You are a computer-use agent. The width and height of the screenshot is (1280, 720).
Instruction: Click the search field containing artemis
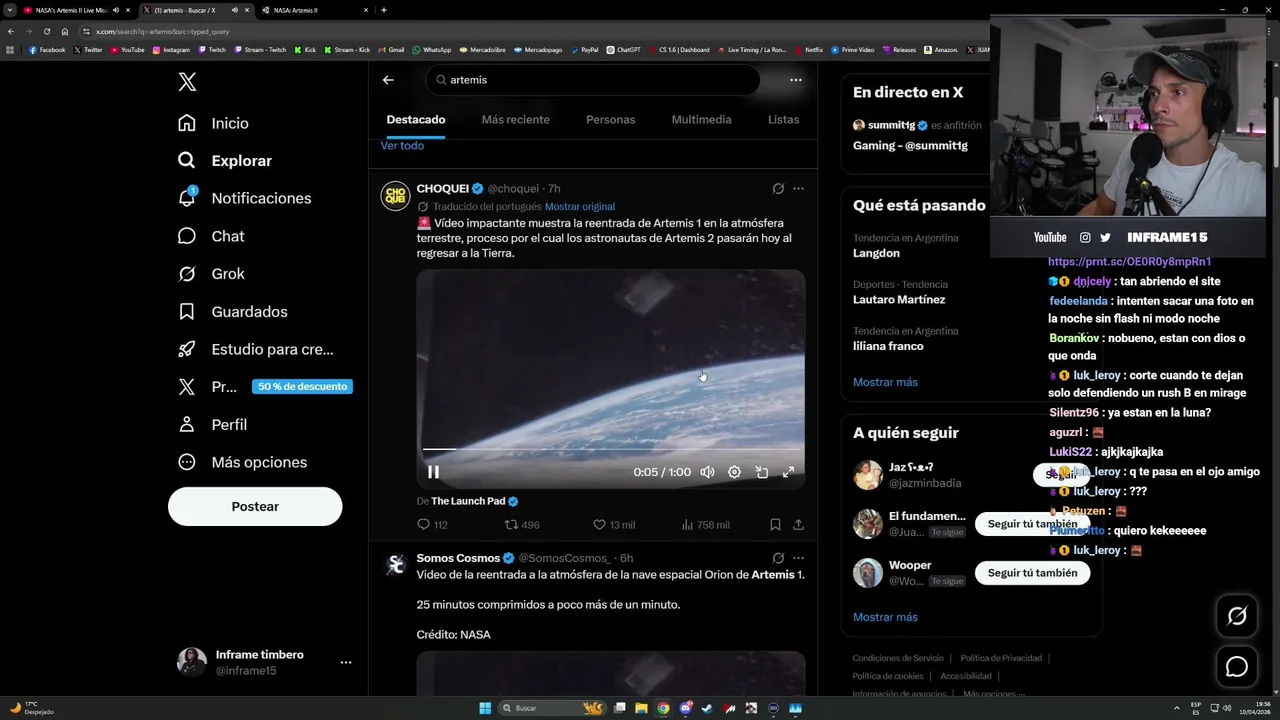(x=592, y=80)
